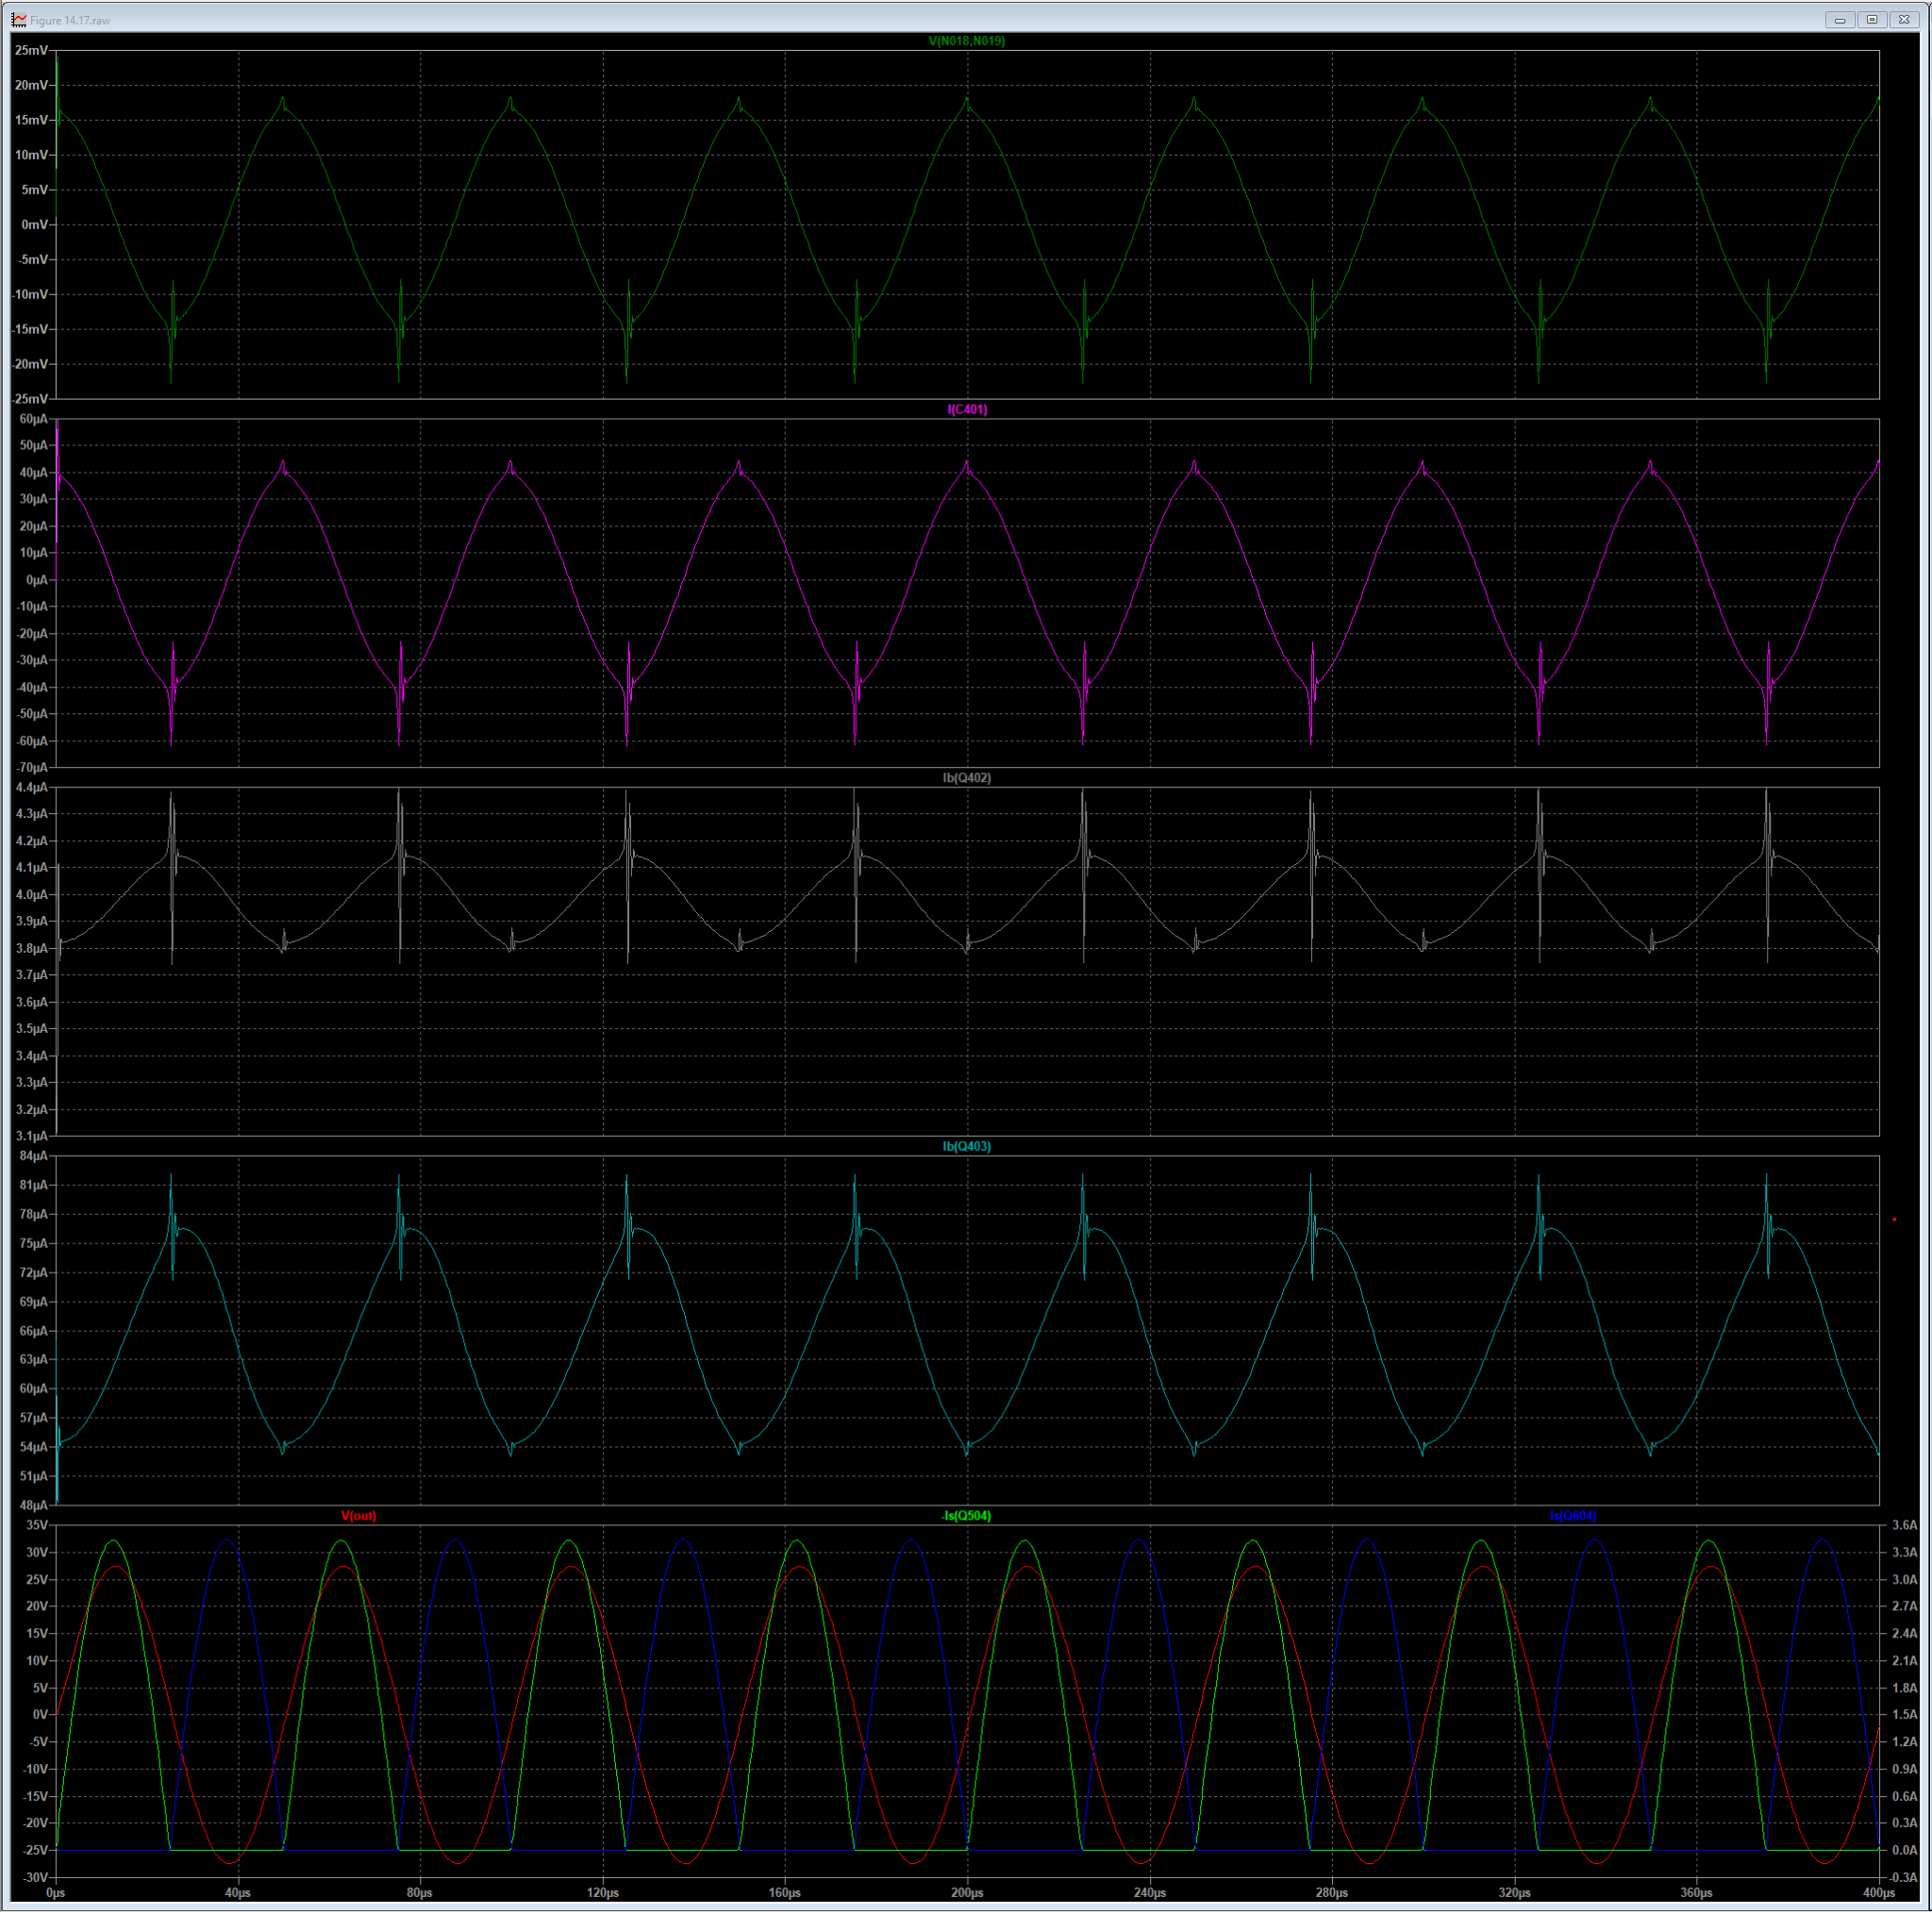This screenshot has width=1932, height=1913.
Task: Click the 66µA axis tick label
Action: 33,1332
